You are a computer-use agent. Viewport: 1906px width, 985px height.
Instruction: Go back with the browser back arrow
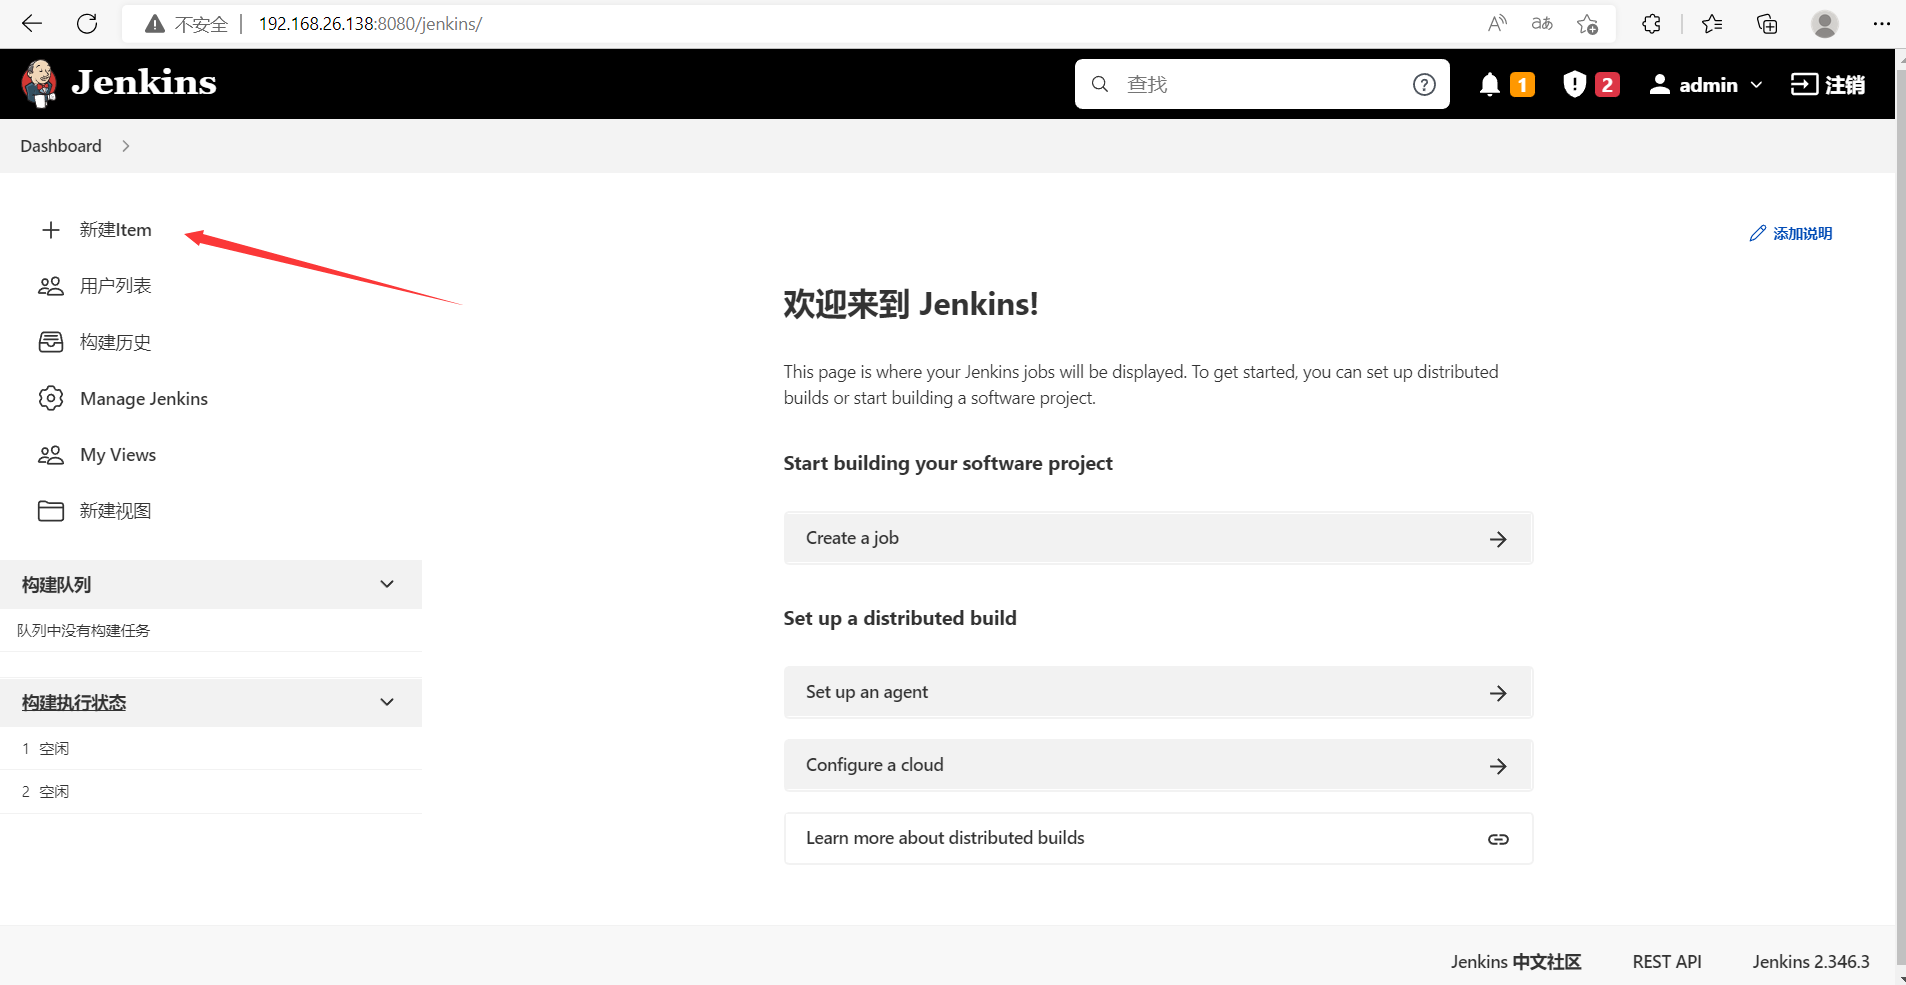point(32,24)
